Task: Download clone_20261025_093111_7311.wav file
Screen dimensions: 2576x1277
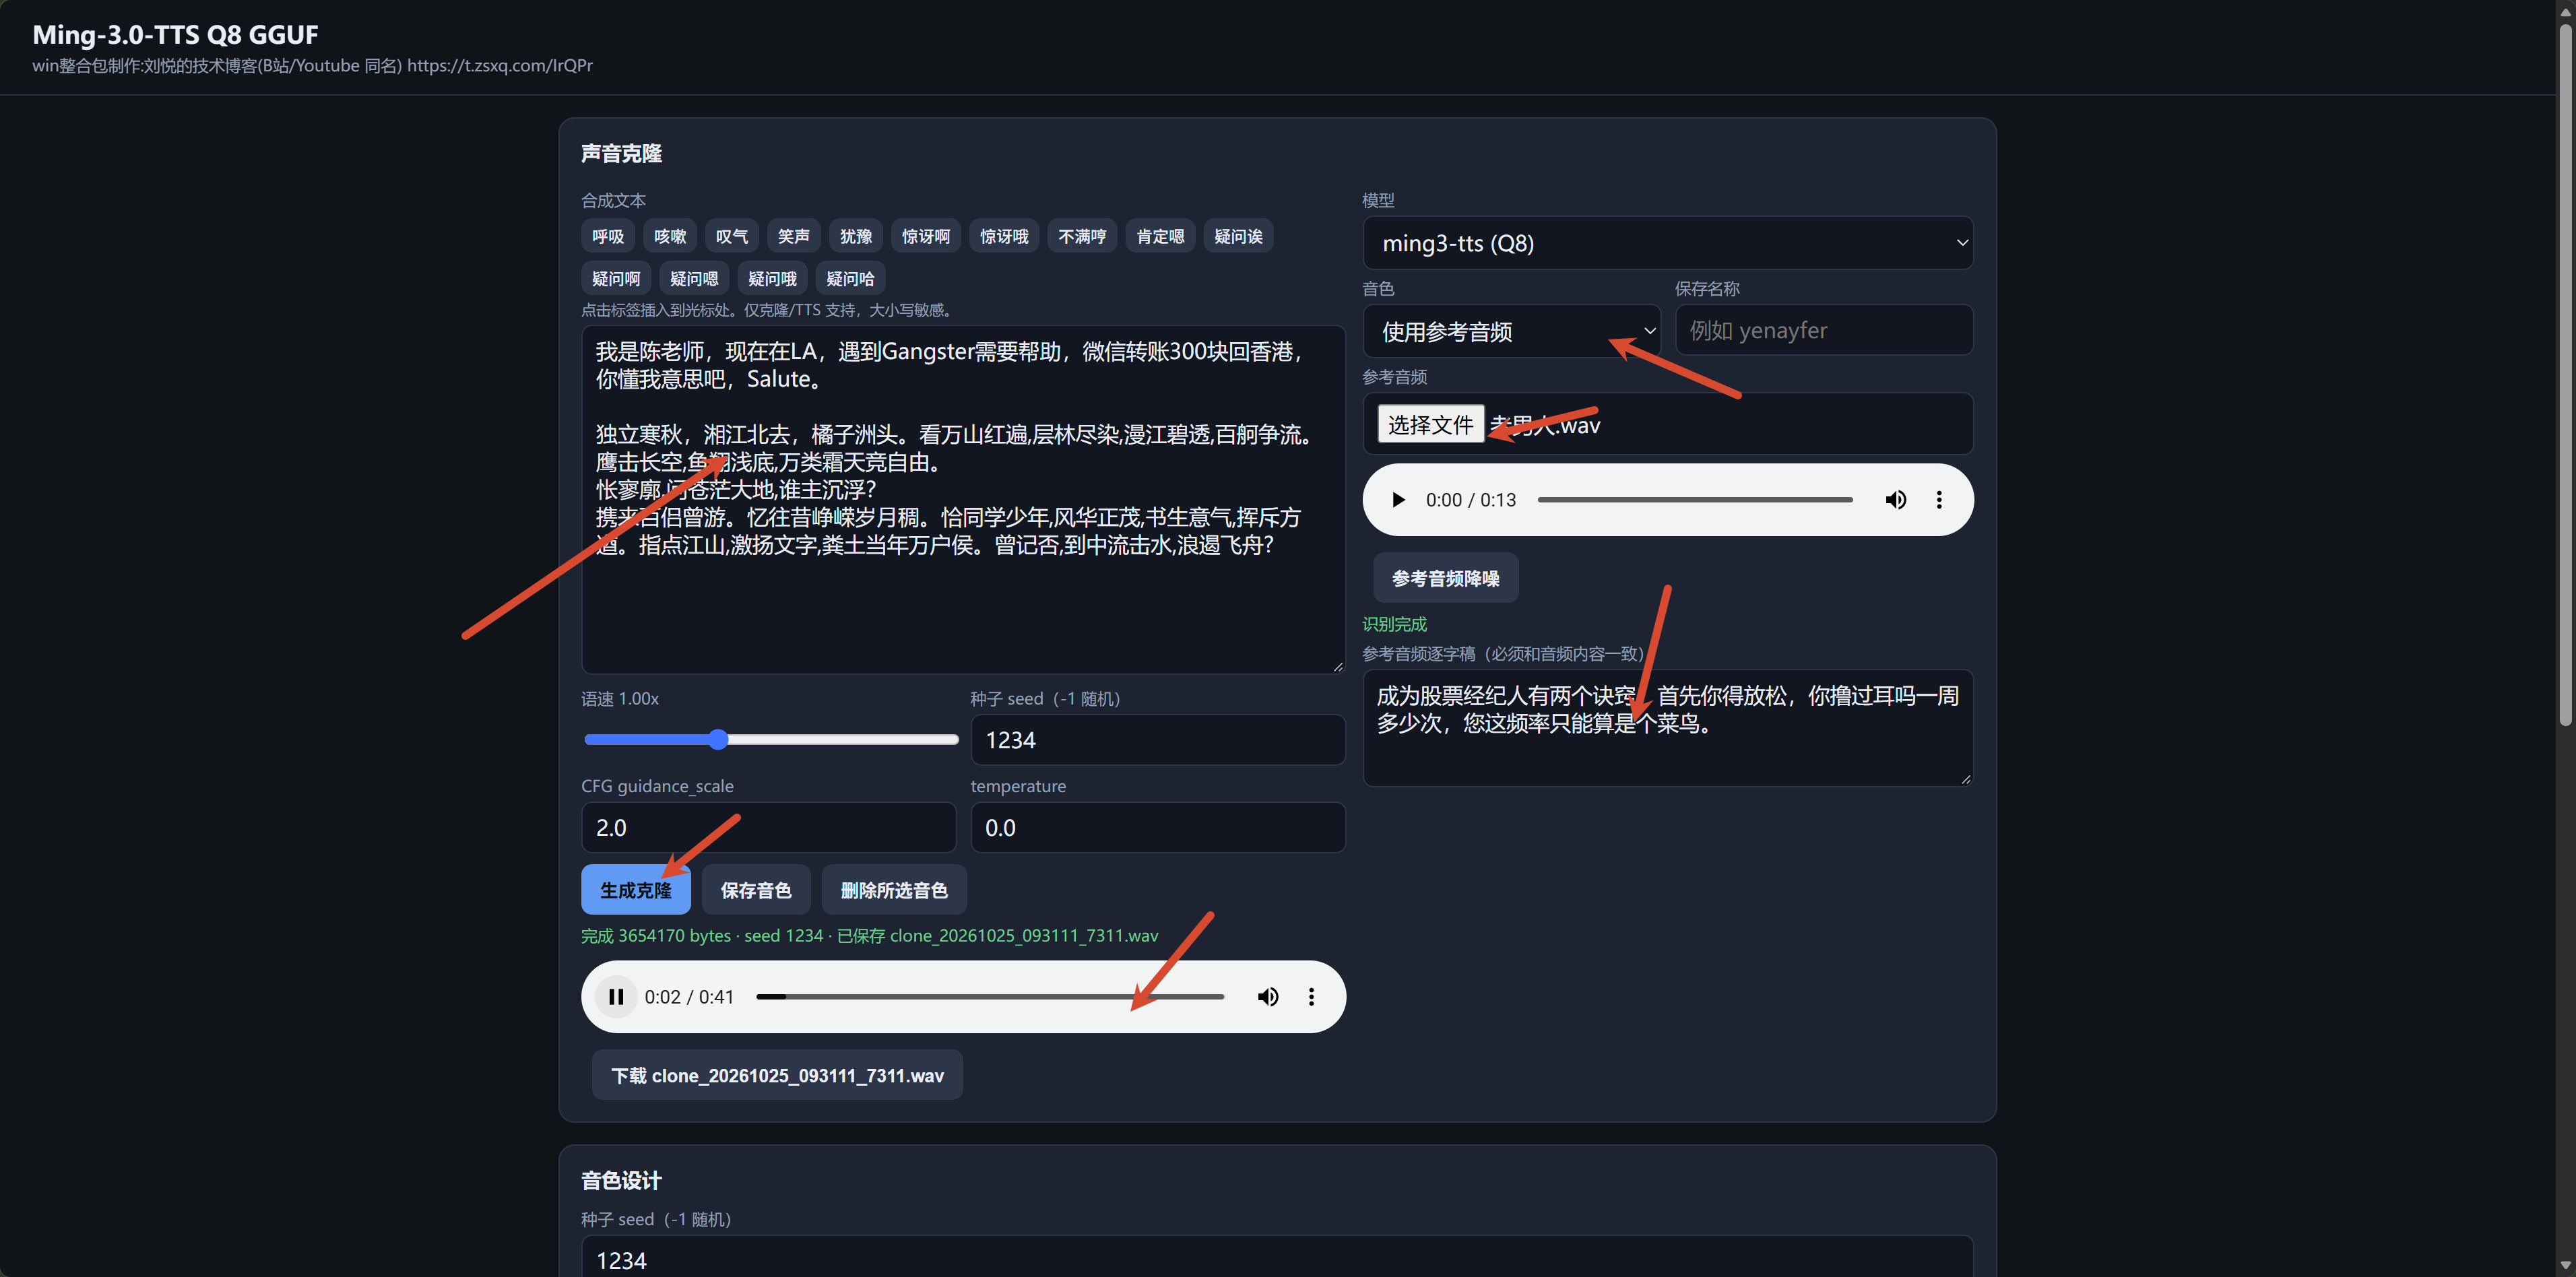Action: [777, 1075]
